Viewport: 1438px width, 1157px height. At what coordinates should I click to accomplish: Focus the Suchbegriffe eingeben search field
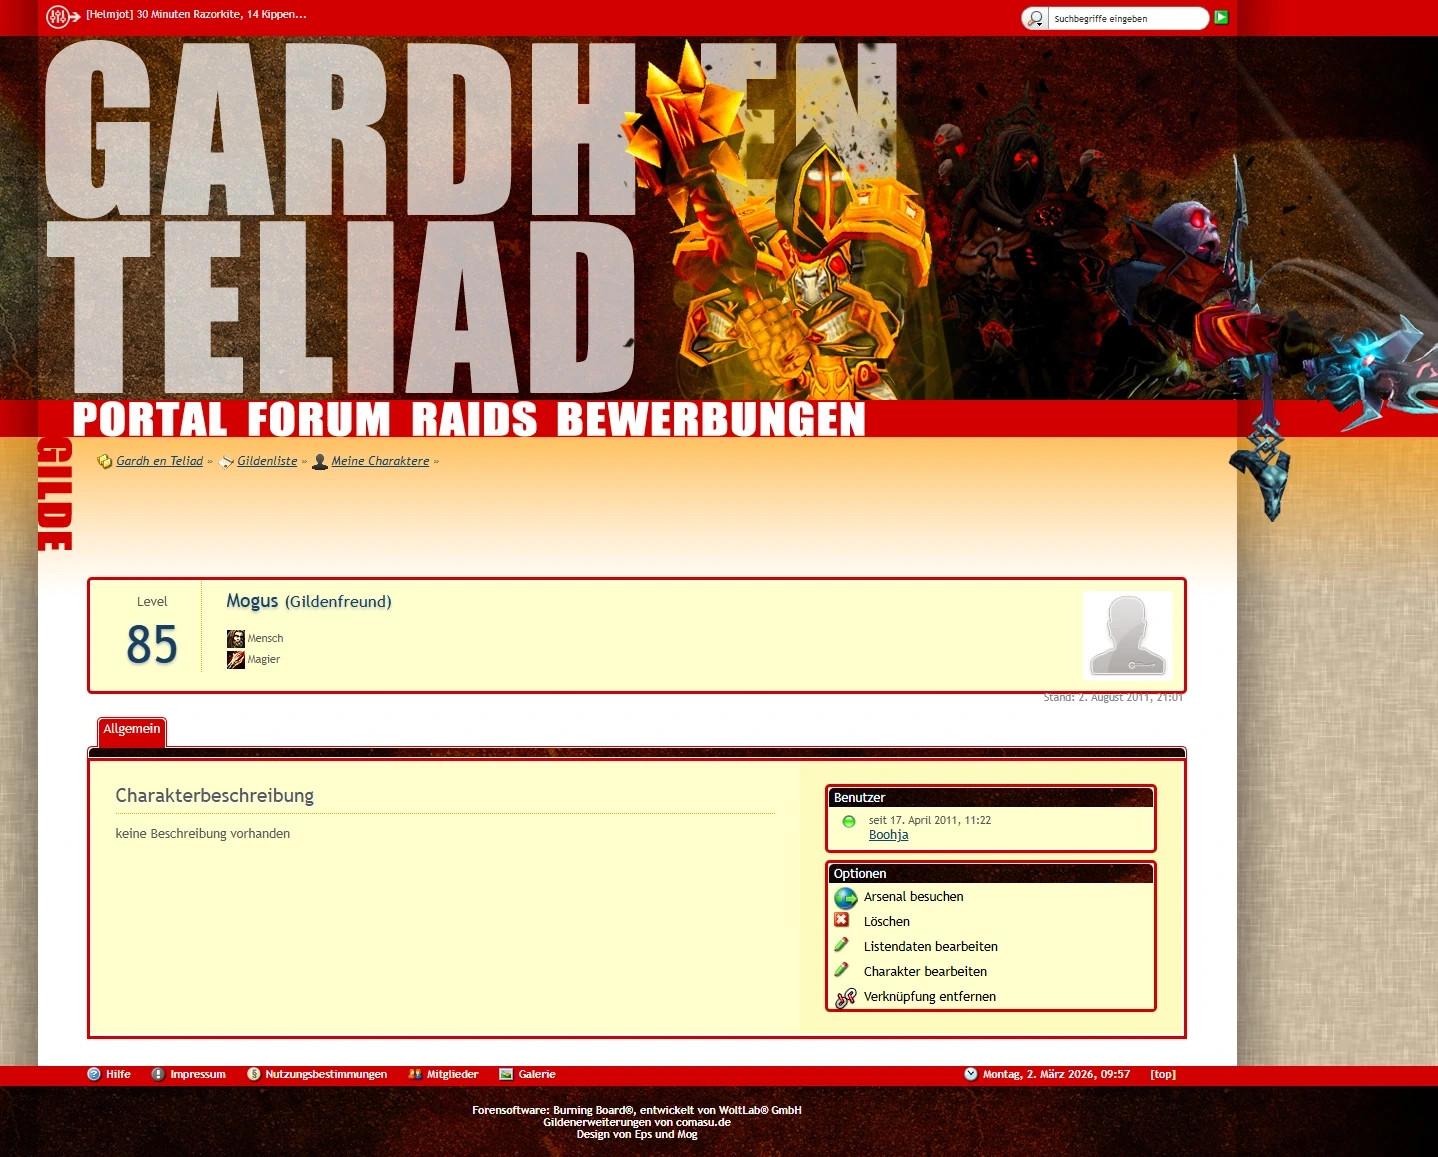coord(1128,18)
